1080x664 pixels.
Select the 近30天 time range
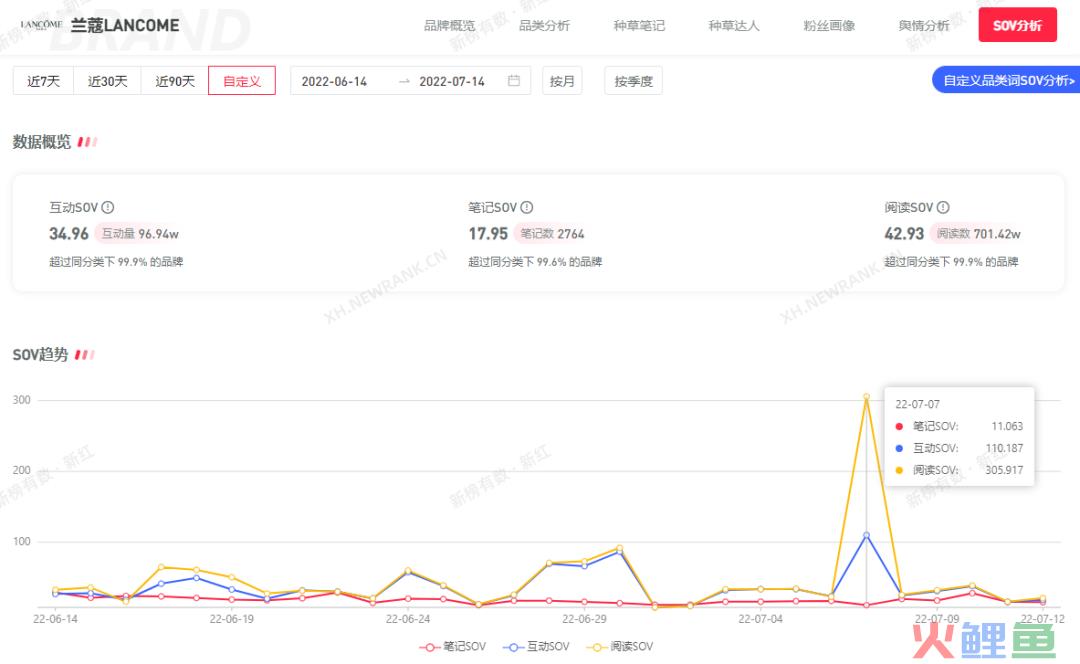tap(107, 81)
